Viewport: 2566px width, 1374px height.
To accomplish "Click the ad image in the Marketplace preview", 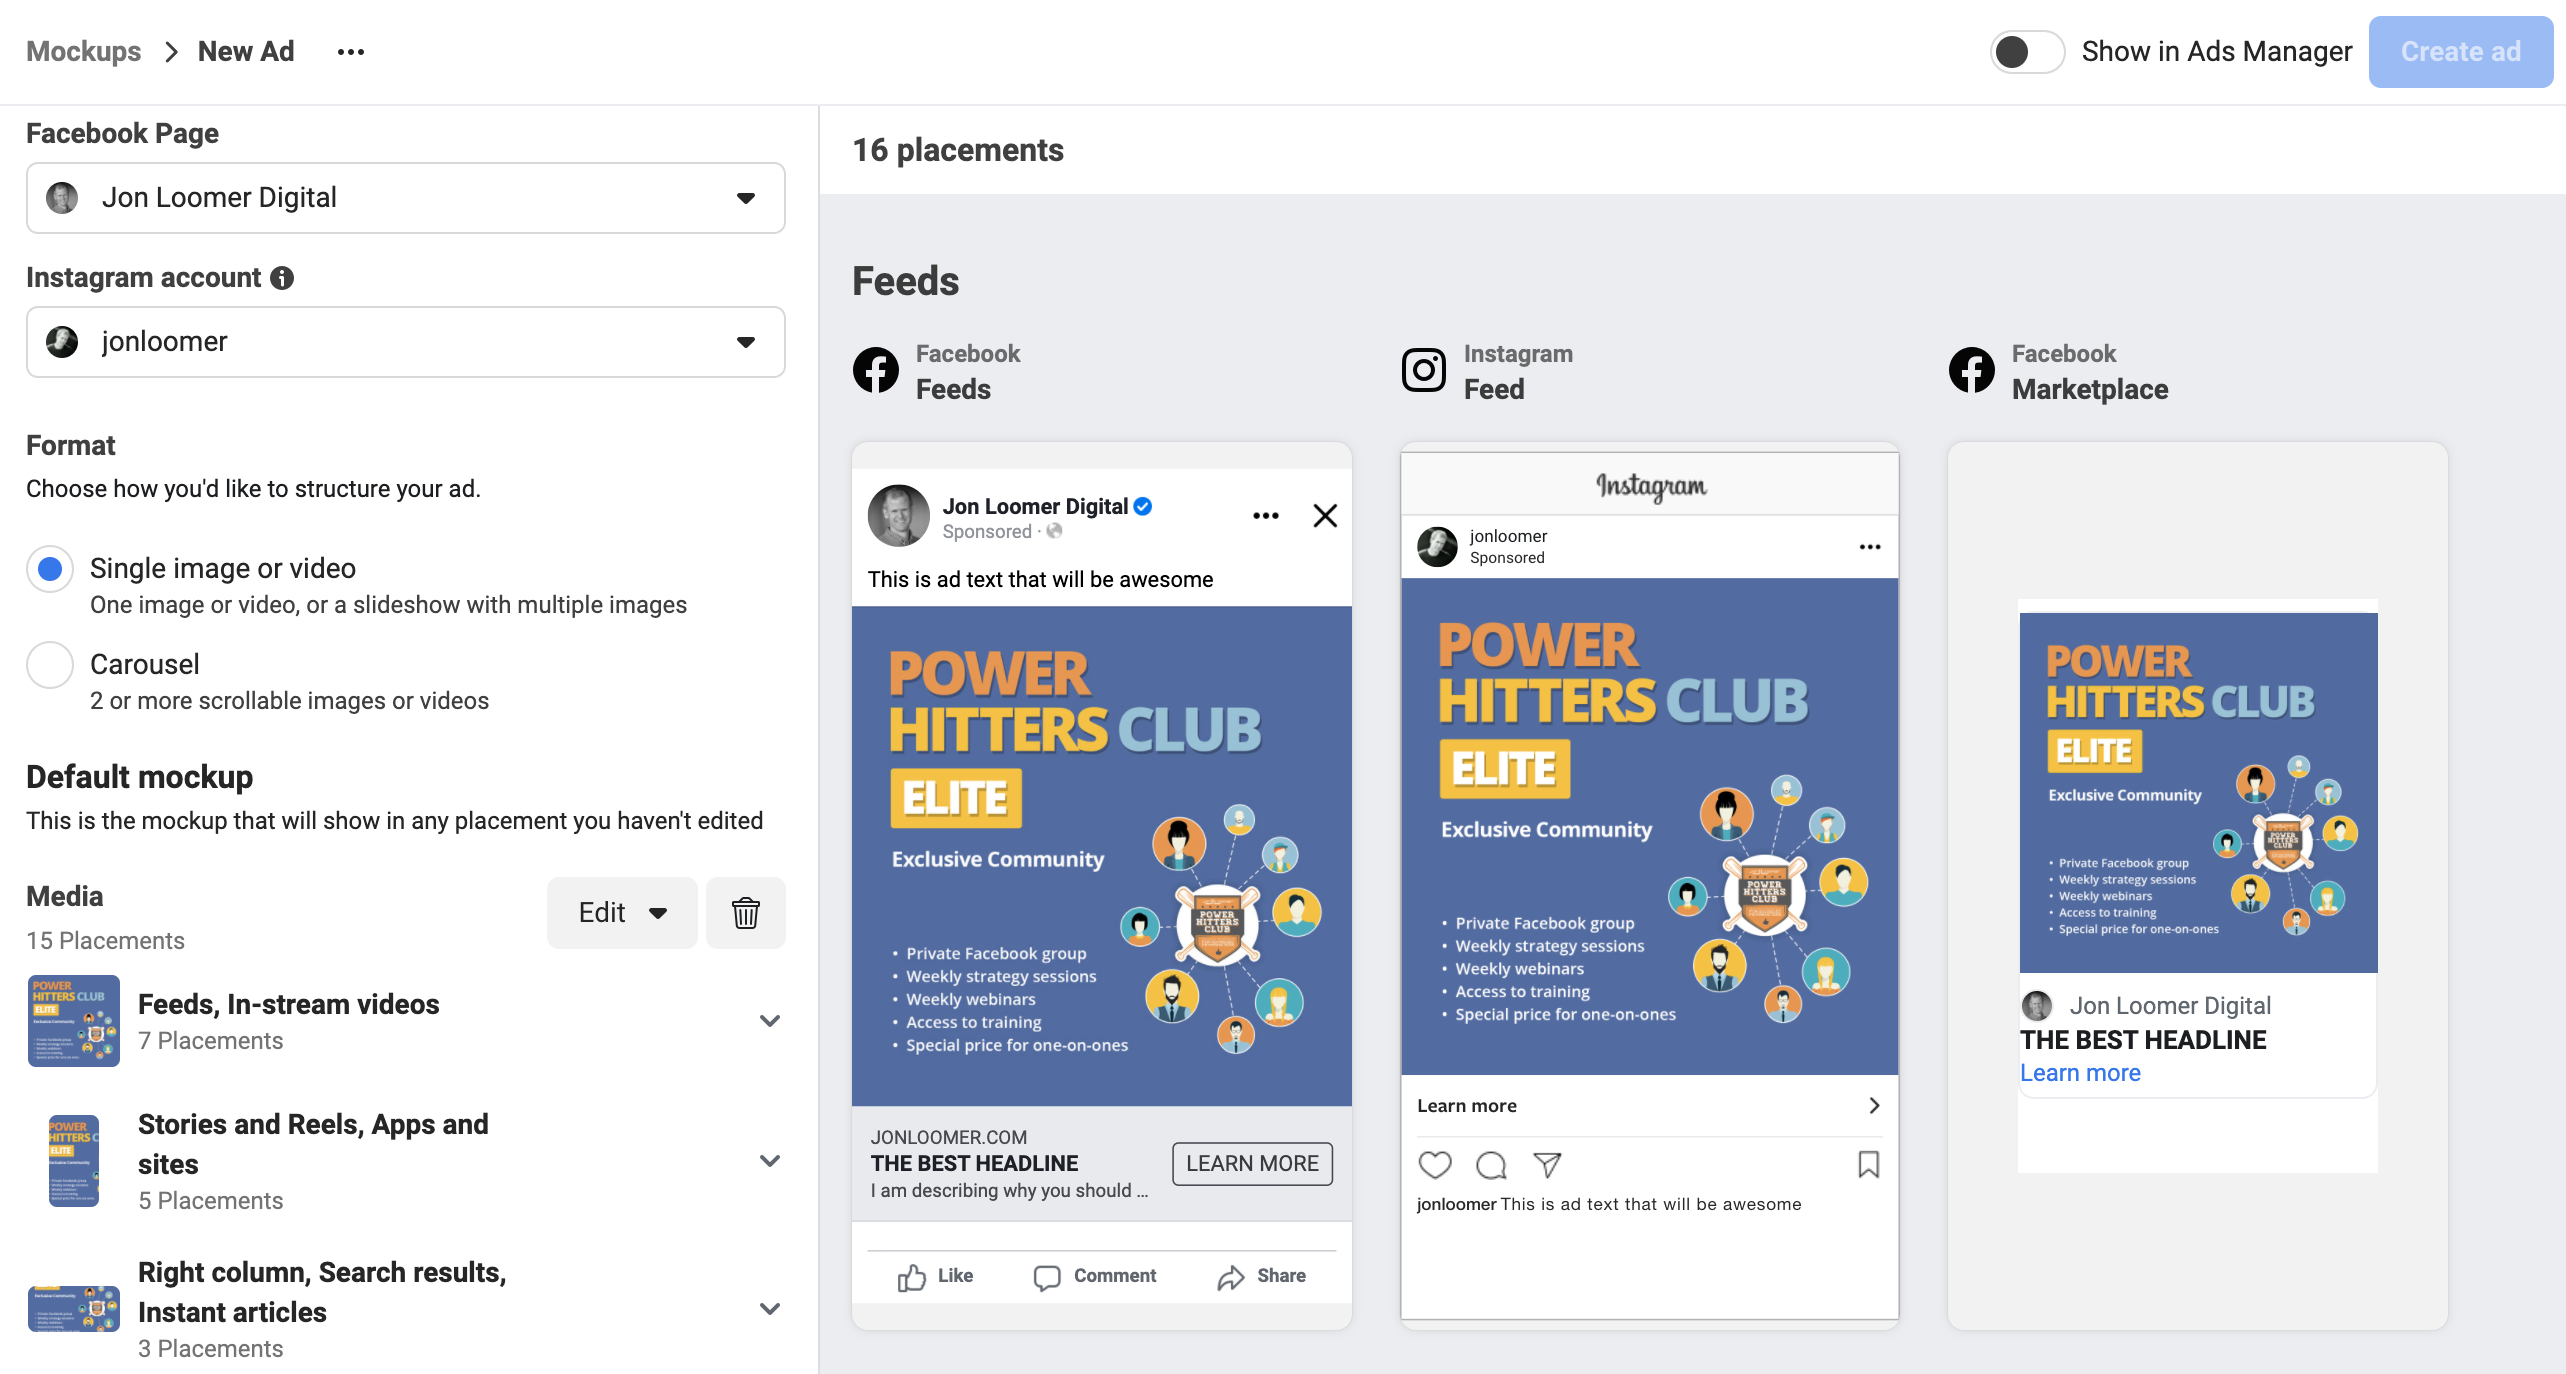I will point(2199,793).
